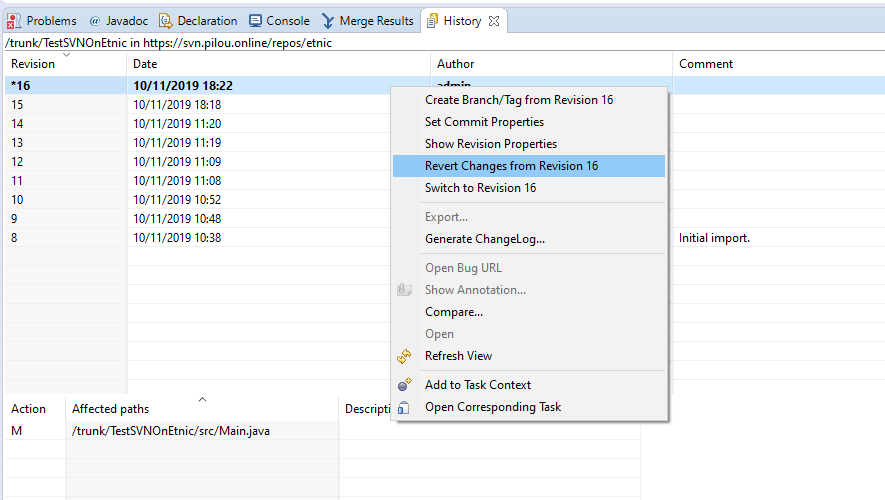Click the Add to Task Context icon
The height and width of the screenshot is (500, 885).
coord(405,385)
